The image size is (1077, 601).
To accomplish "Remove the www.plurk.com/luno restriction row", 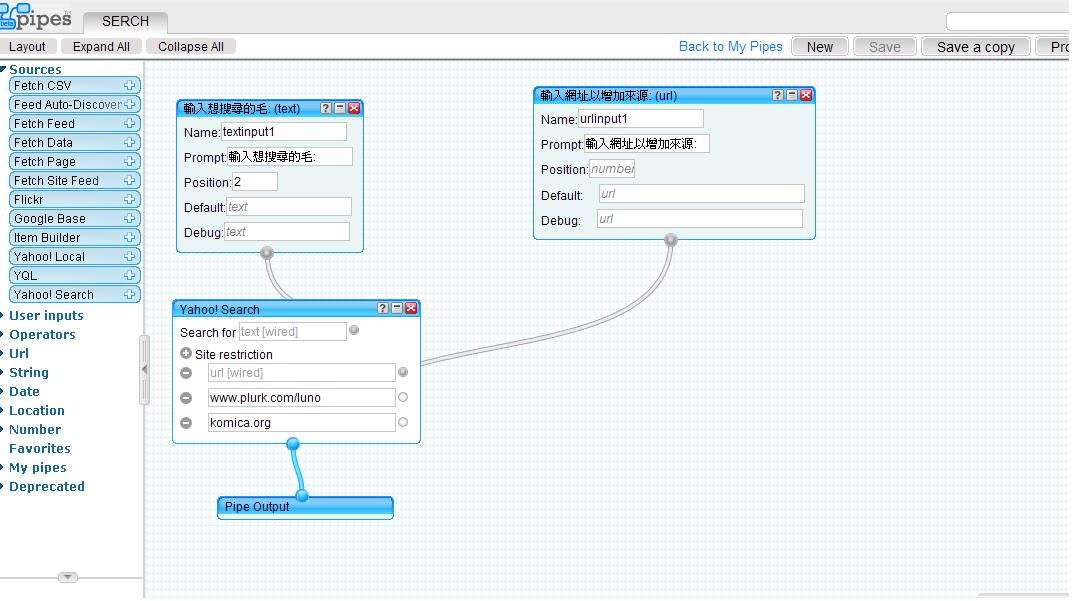I will (x=186, y=398).
